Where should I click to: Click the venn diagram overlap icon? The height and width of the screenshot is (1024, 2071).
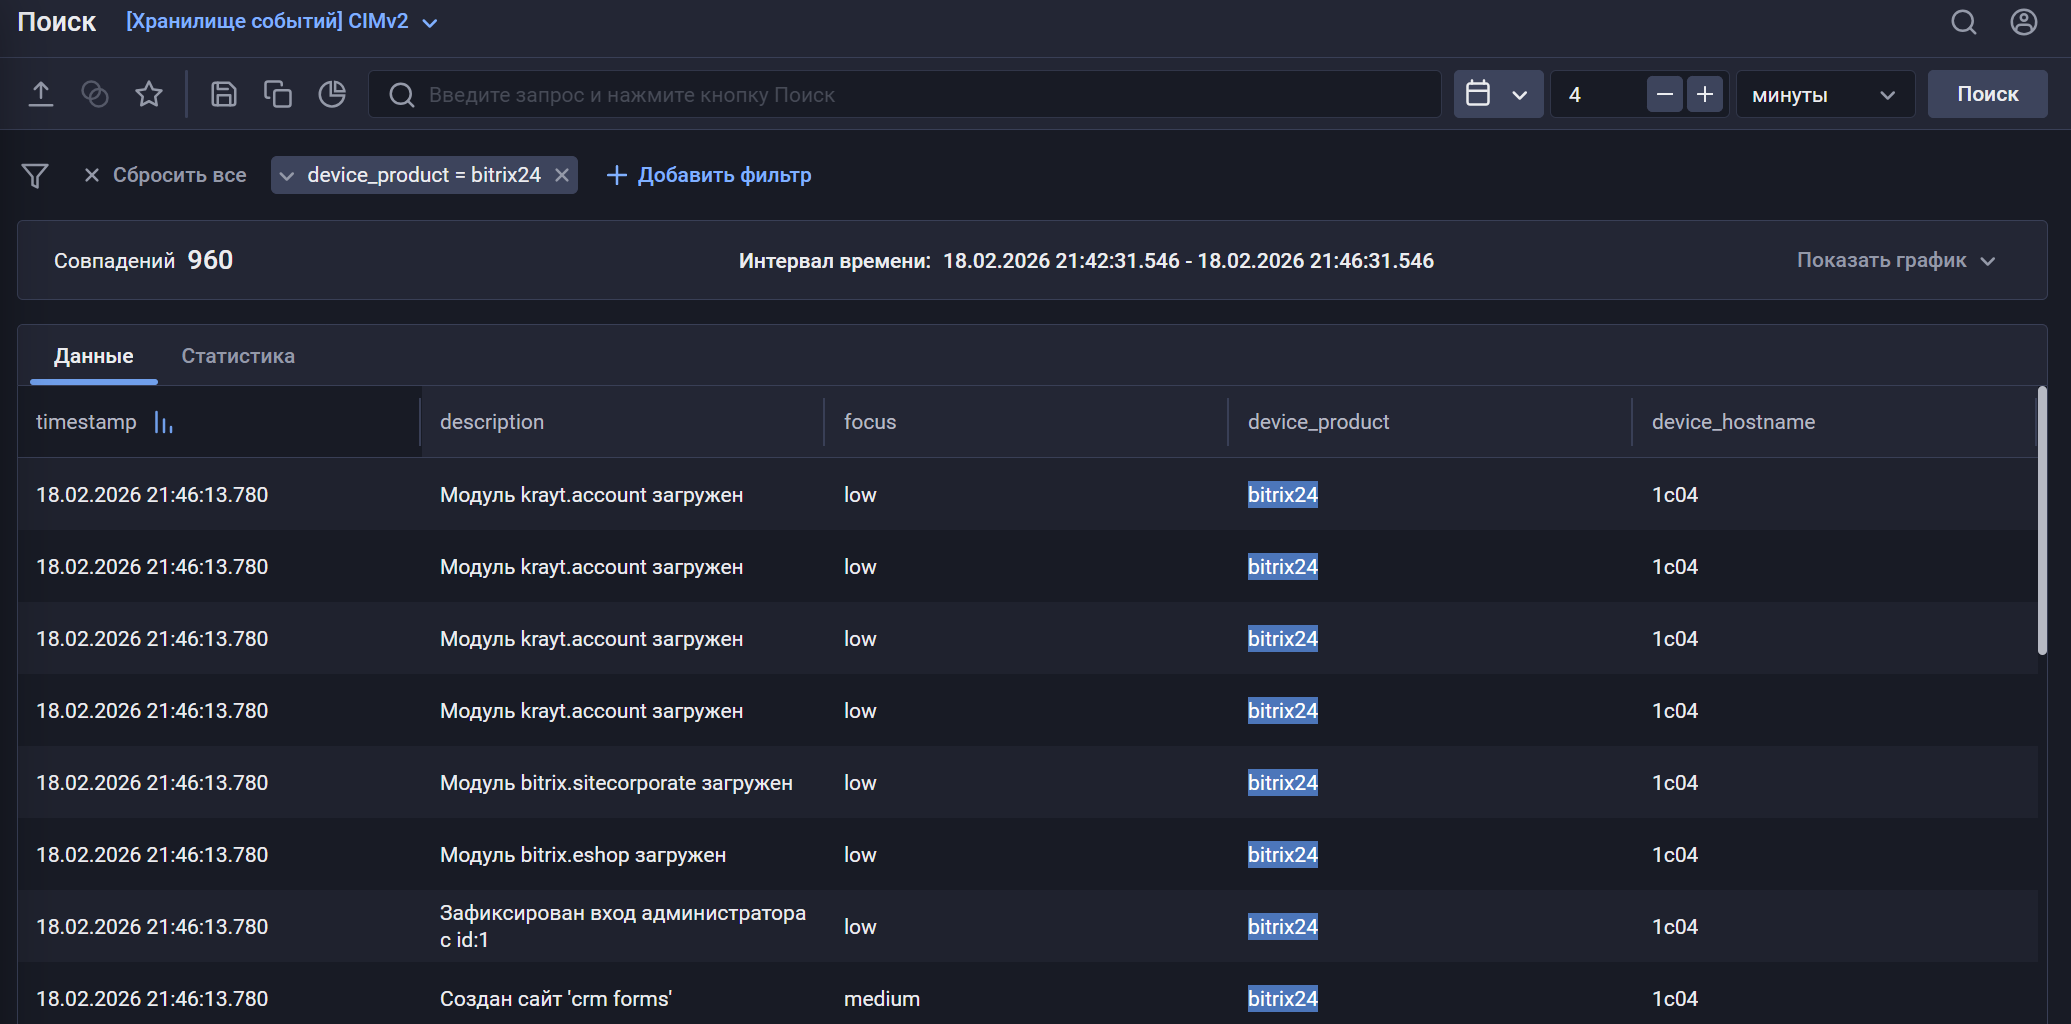95,93
